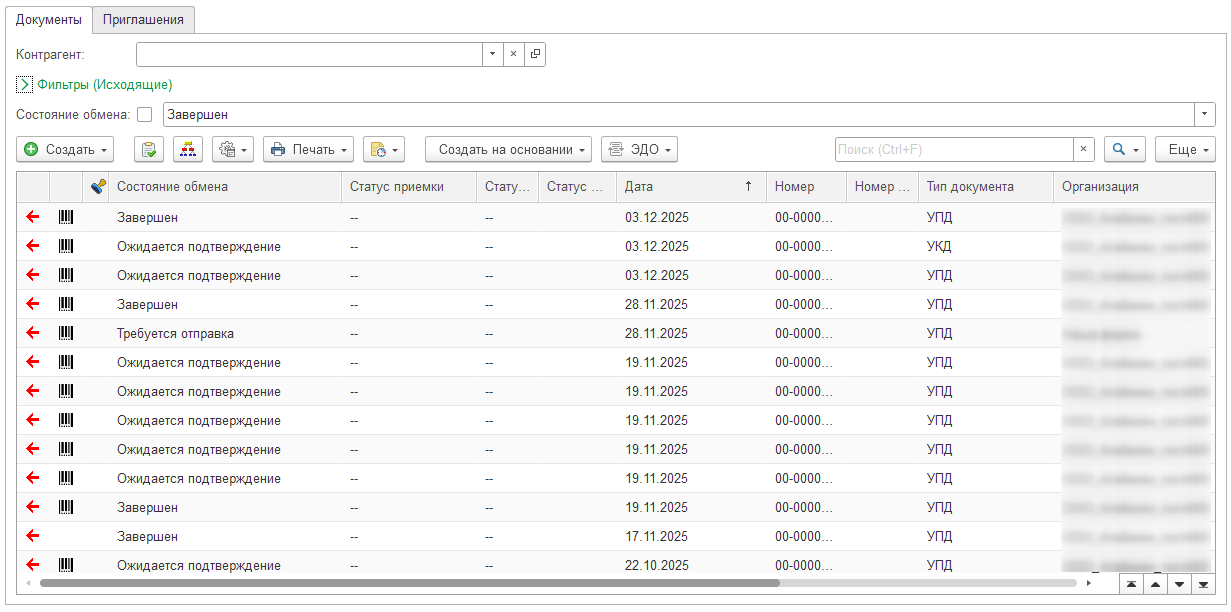Click the Еще button
Image resolution: width=1231 pixels, height=612 pixels.
[x=1185, y=150]
